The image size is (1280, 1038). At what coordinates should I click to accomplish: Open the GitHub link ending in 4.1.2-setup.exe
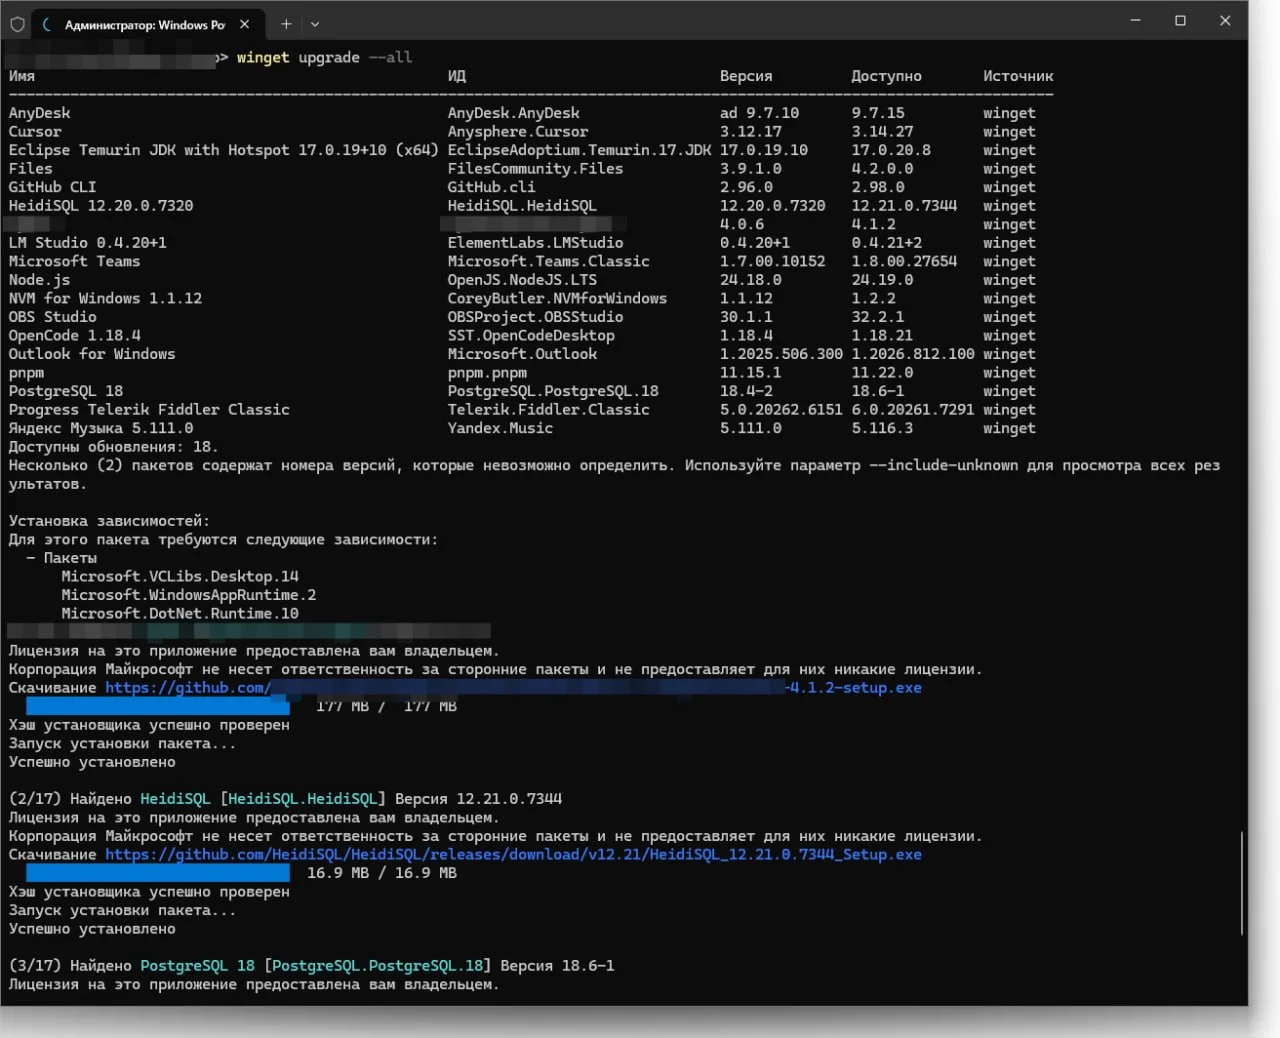point(513,687)
